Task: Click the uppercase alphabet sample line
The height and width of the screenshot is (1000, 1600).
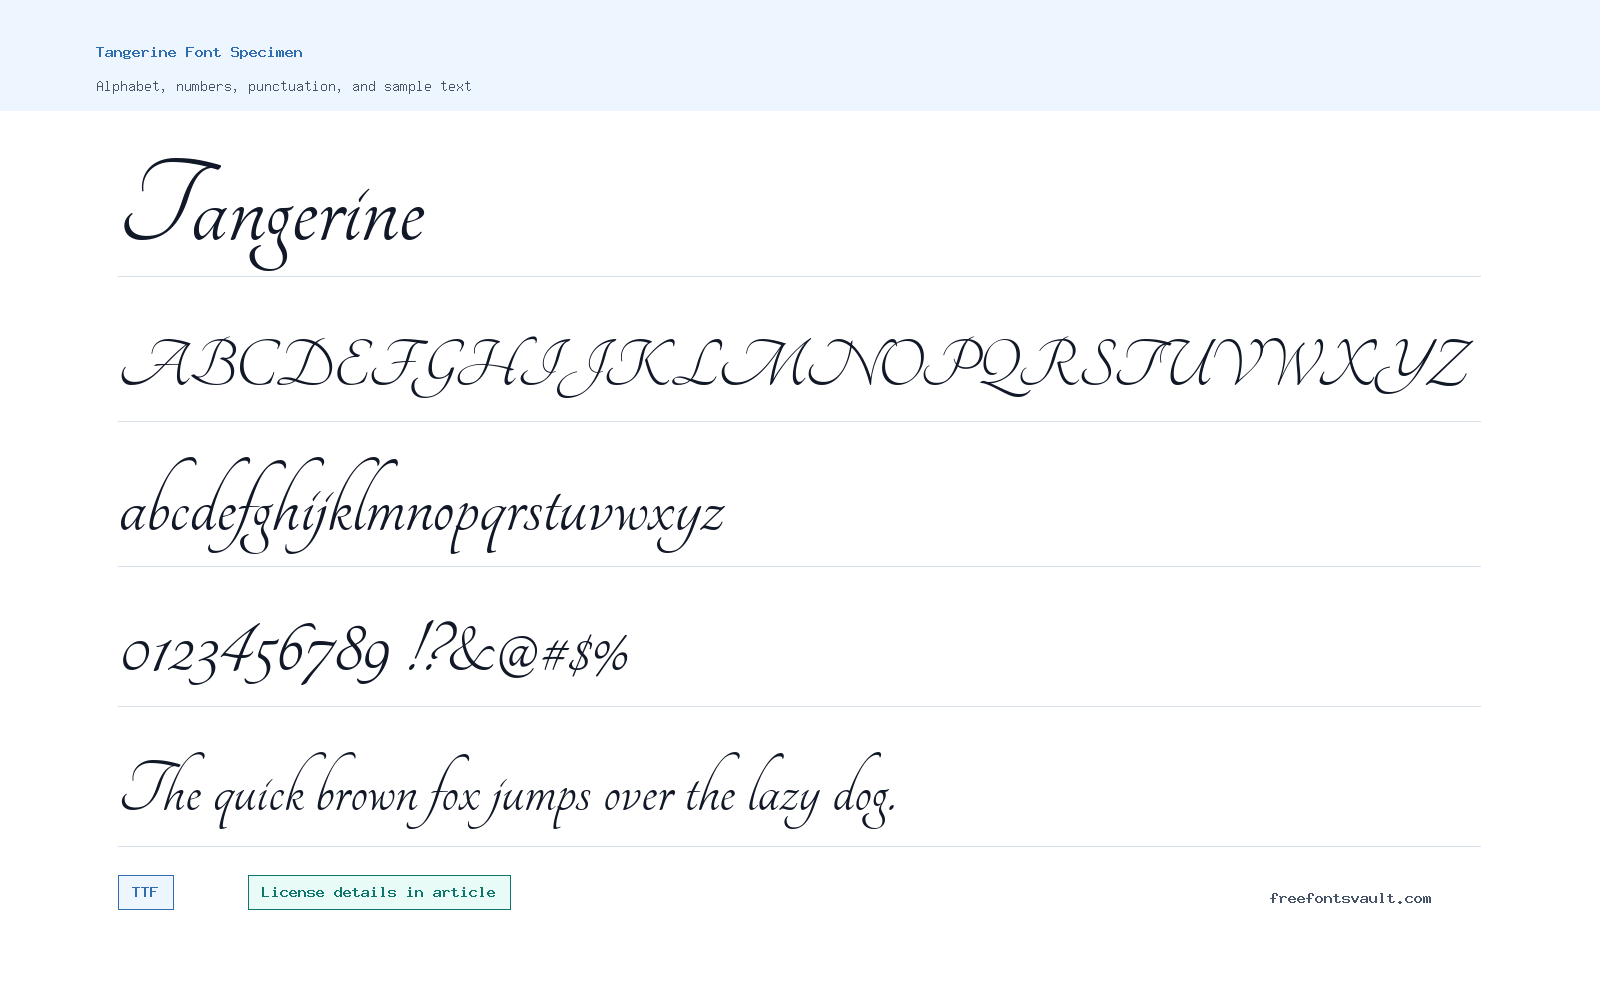Action: click(x=796, y=366)
